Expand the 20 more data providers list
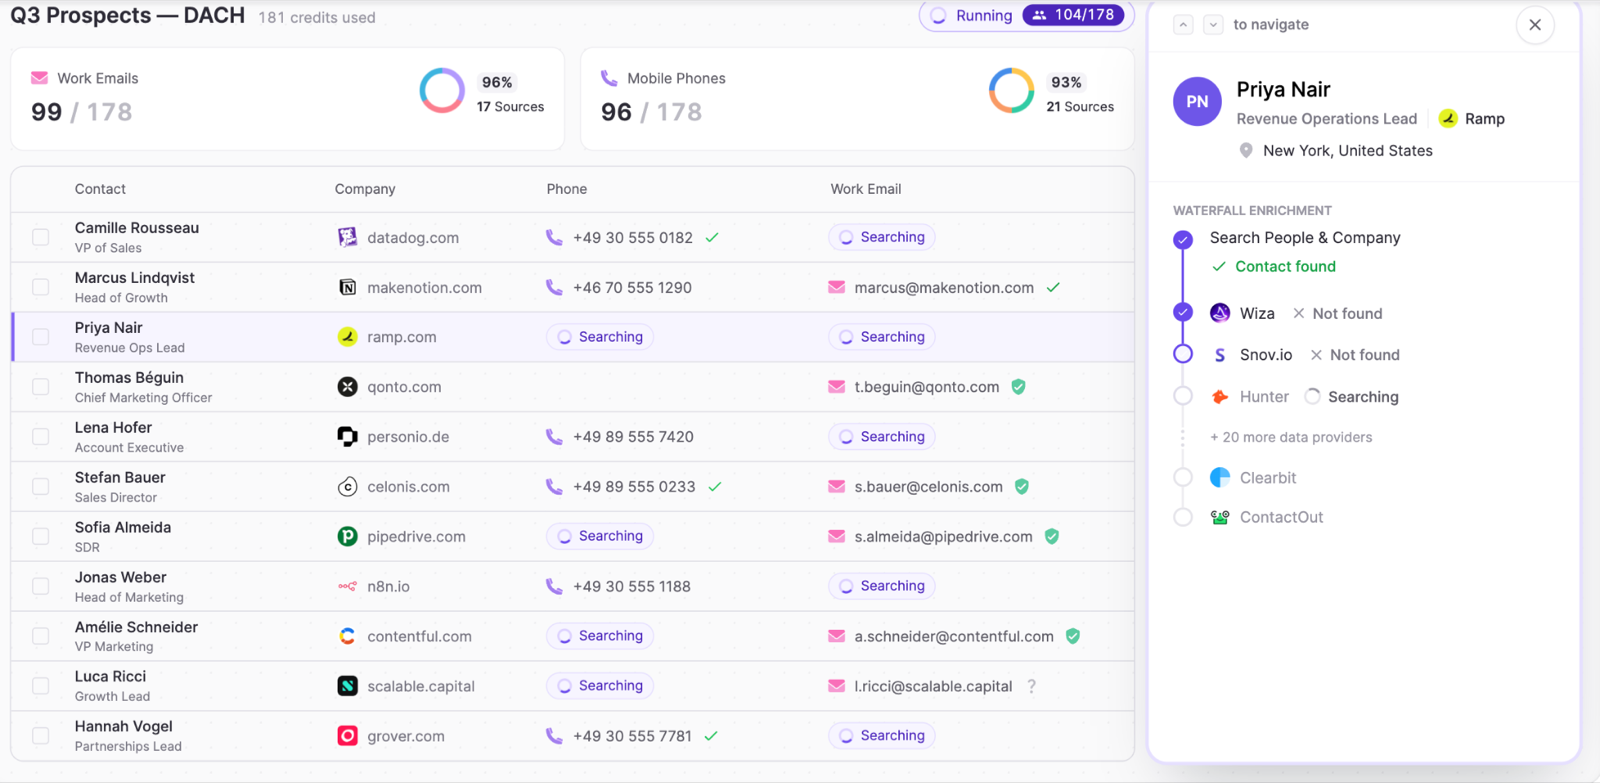The image size is (1600, 783). (x=1291, y=437)
